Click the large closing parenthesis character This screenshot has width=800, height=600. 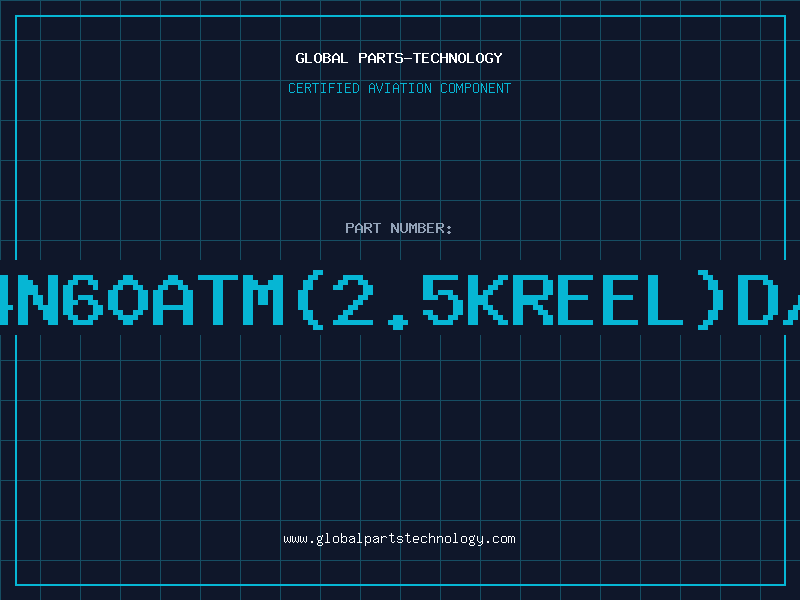click(711, 299)
